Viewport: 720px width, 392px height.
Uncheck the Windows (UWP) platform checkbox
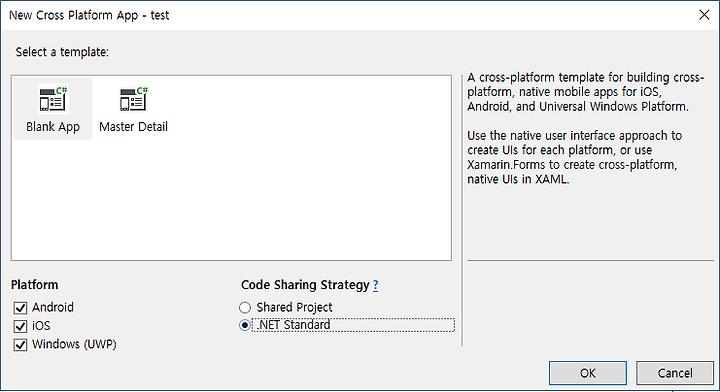click(x=20, y=345)
